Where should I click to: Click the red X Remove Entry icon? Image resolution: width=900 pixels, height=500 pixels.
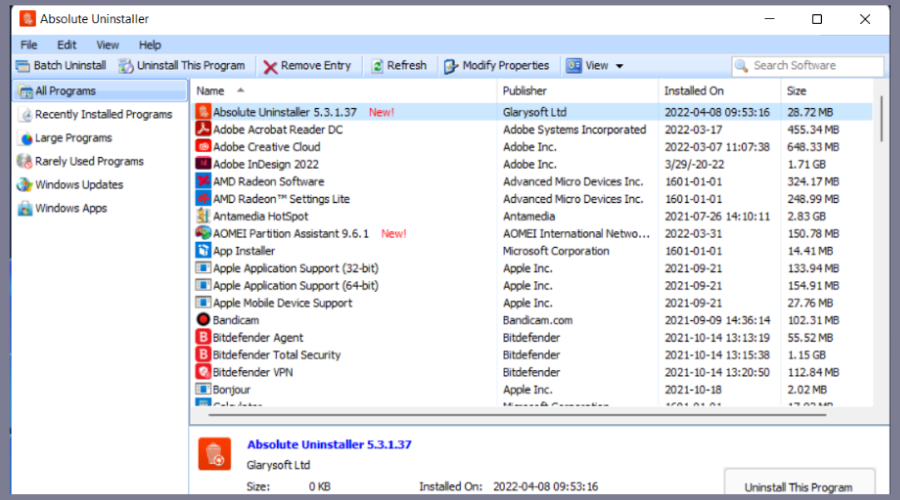270,67
